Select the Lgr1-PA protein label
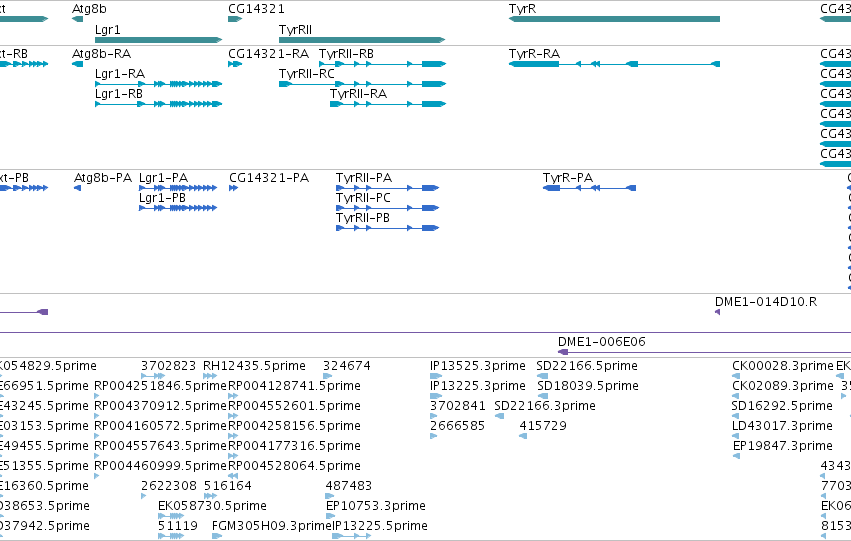 coord(163,178)
